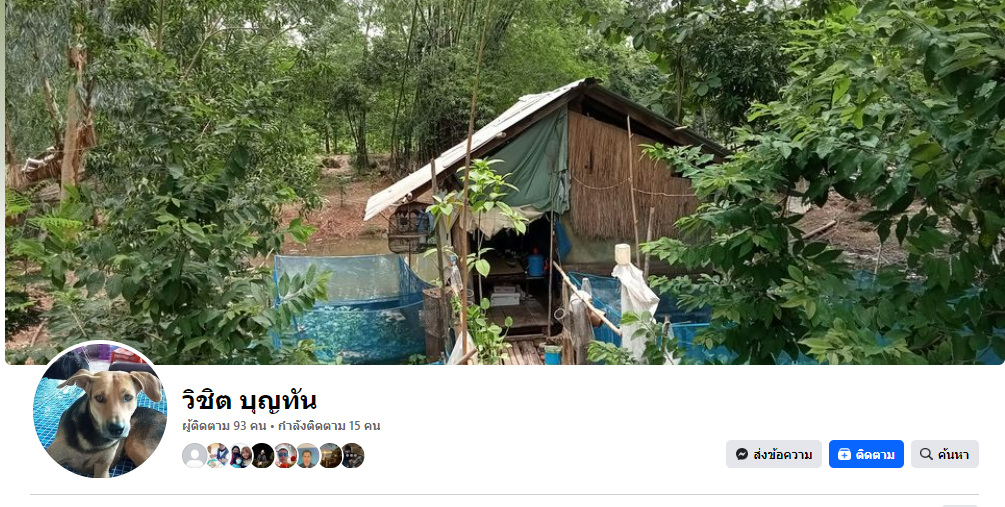Search the profile using ค้นหา button

(945, 454)
